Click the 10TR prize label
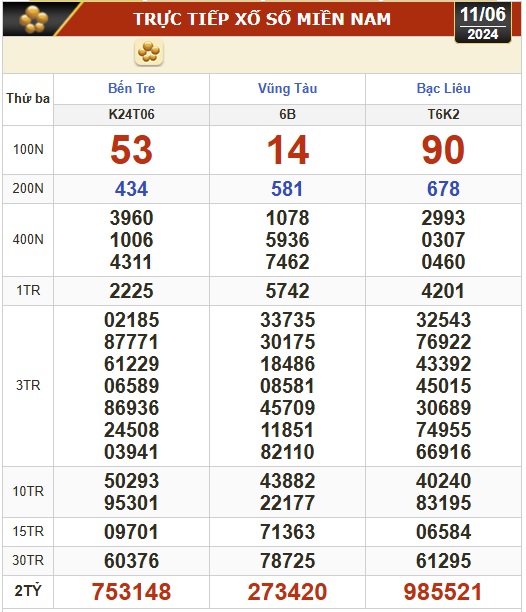 tap(28, 491)
